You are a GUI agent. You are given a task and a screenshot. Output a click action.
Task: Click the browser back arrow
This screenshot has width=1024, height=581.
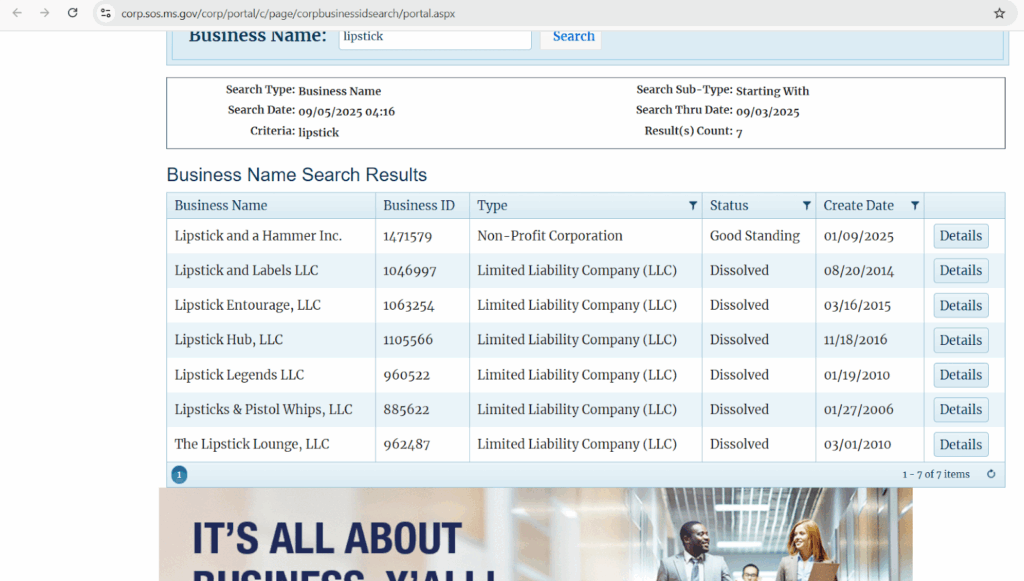(x=17, y=13)
